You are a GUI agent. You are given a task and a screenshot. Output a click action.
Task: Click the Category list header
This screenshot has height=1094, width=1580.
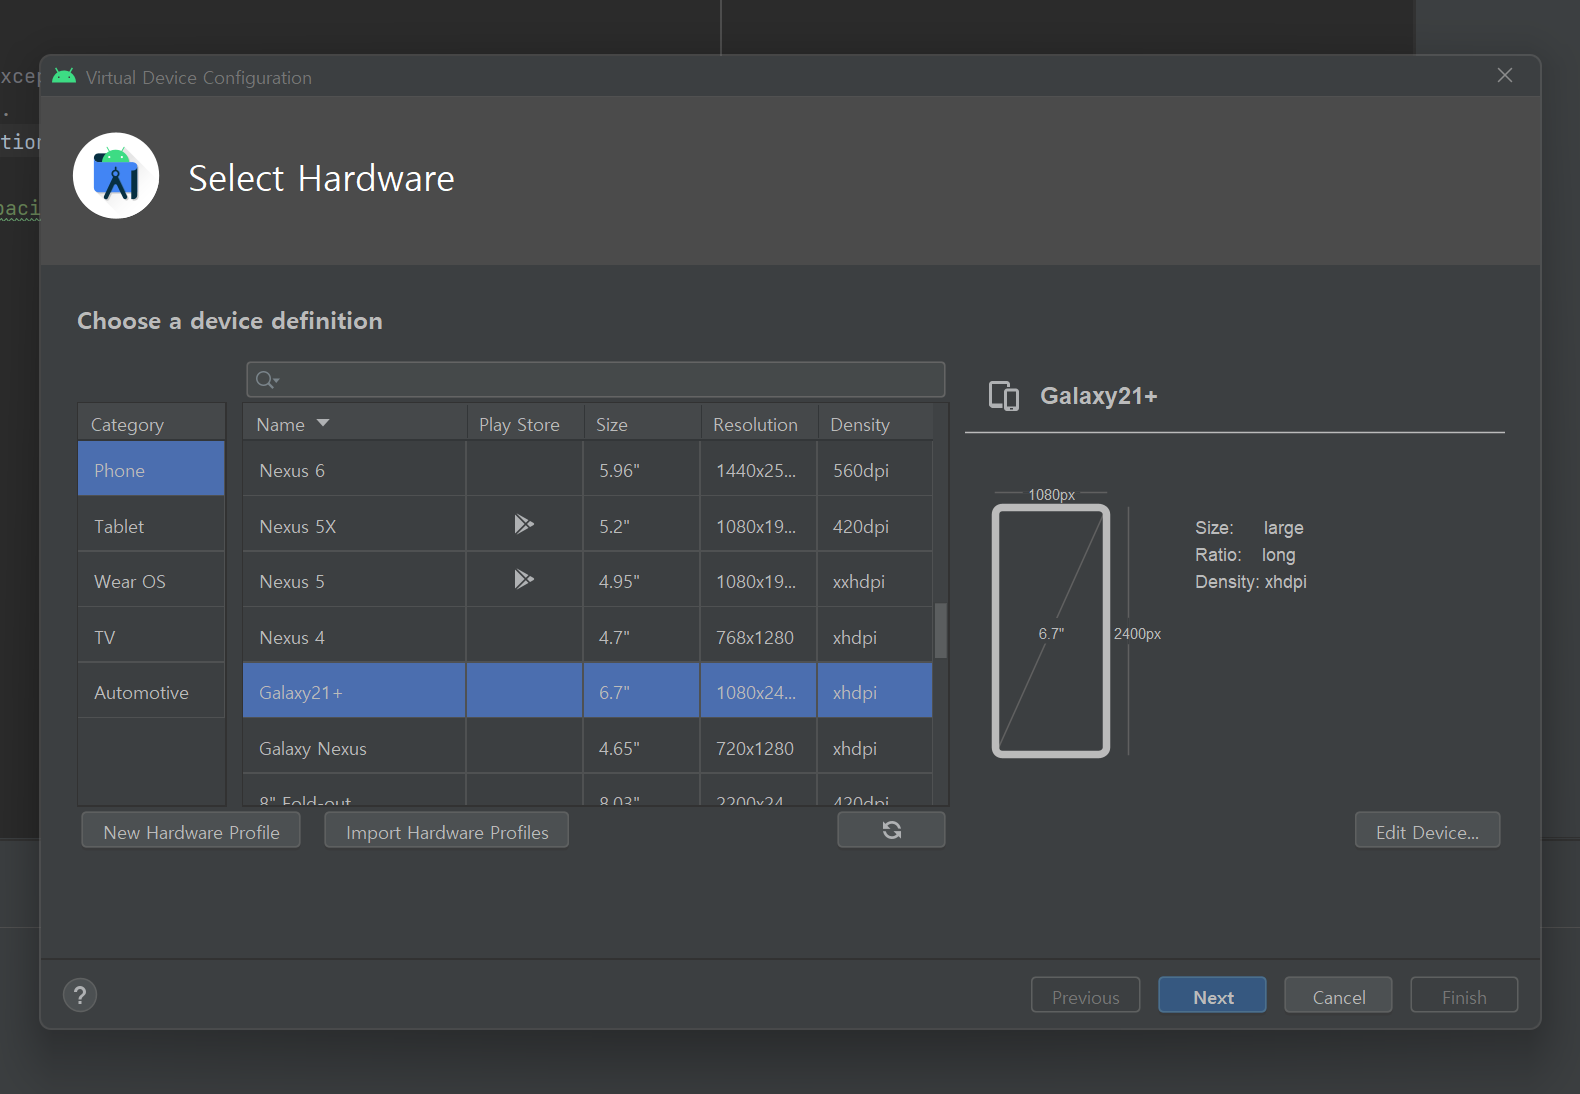tap(151, 424)
